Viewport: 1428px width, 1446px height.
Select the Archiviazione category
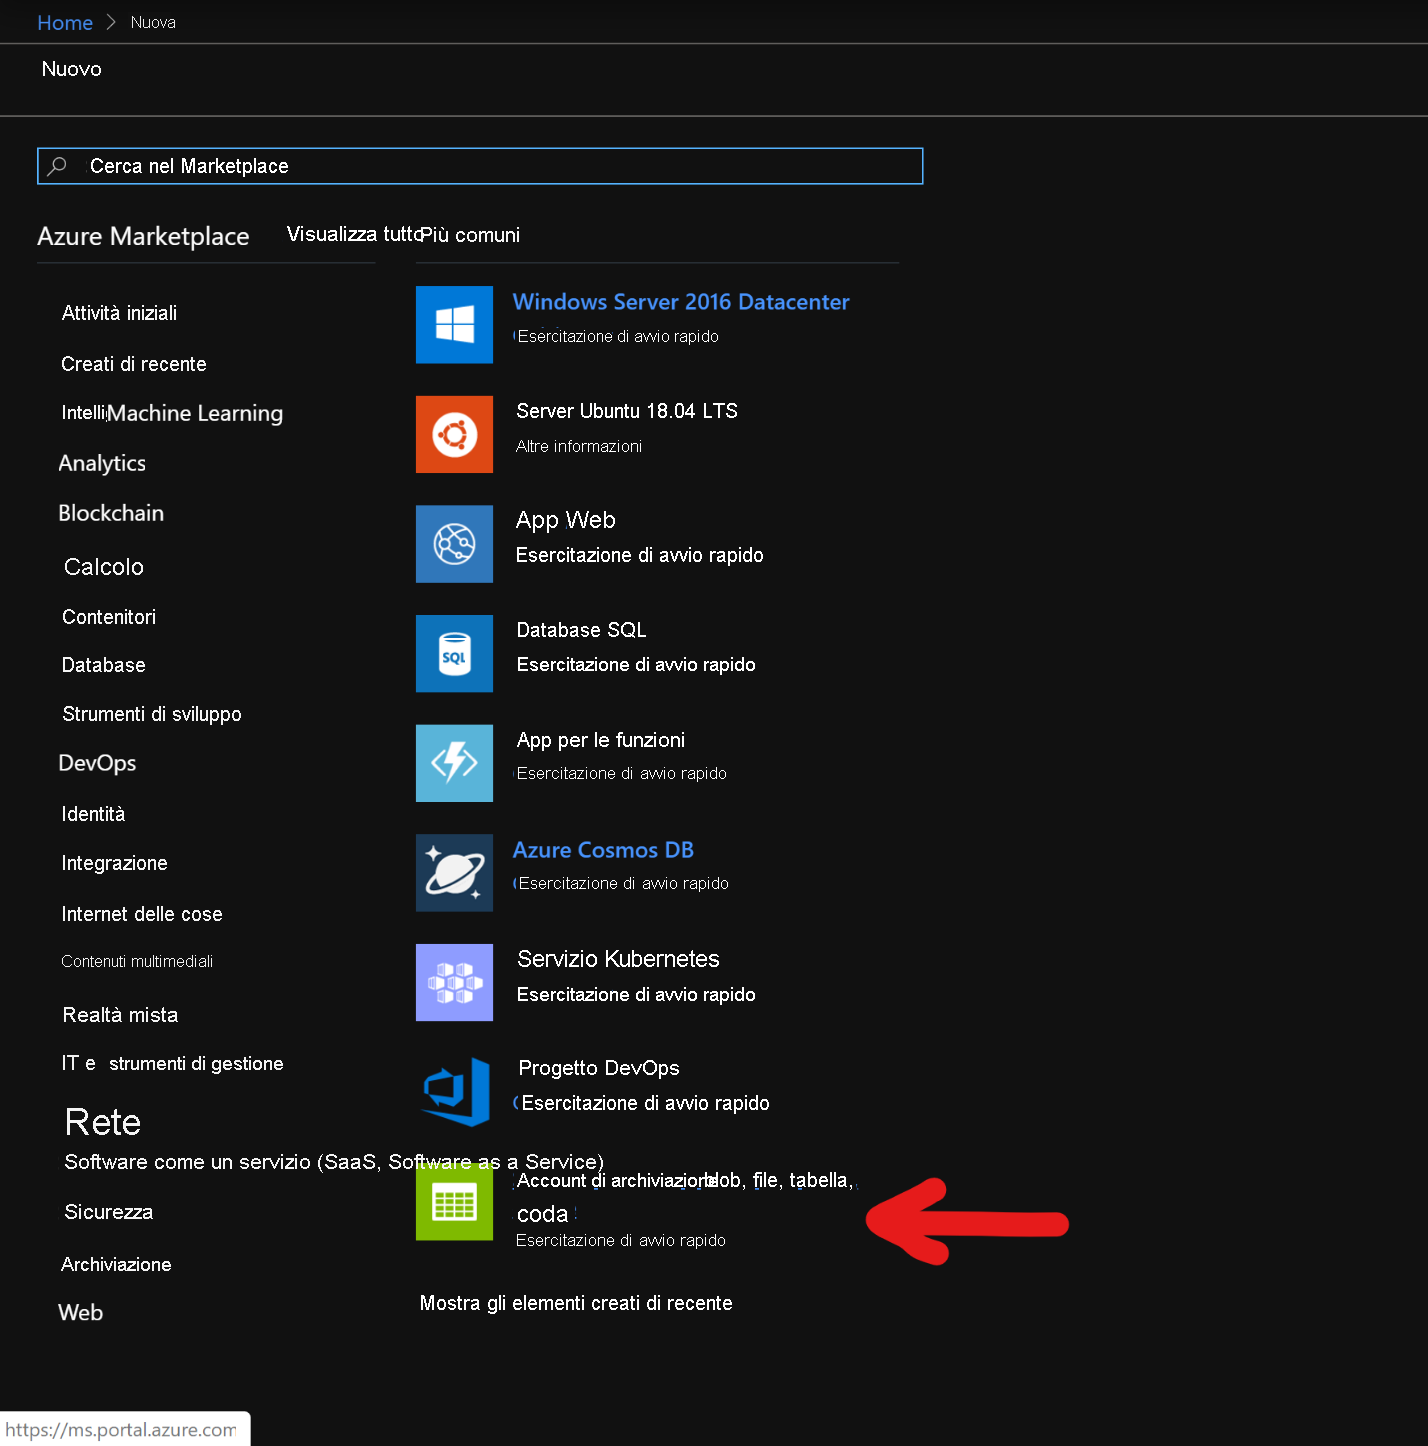pyautogui.click(x=116, y=1264)
